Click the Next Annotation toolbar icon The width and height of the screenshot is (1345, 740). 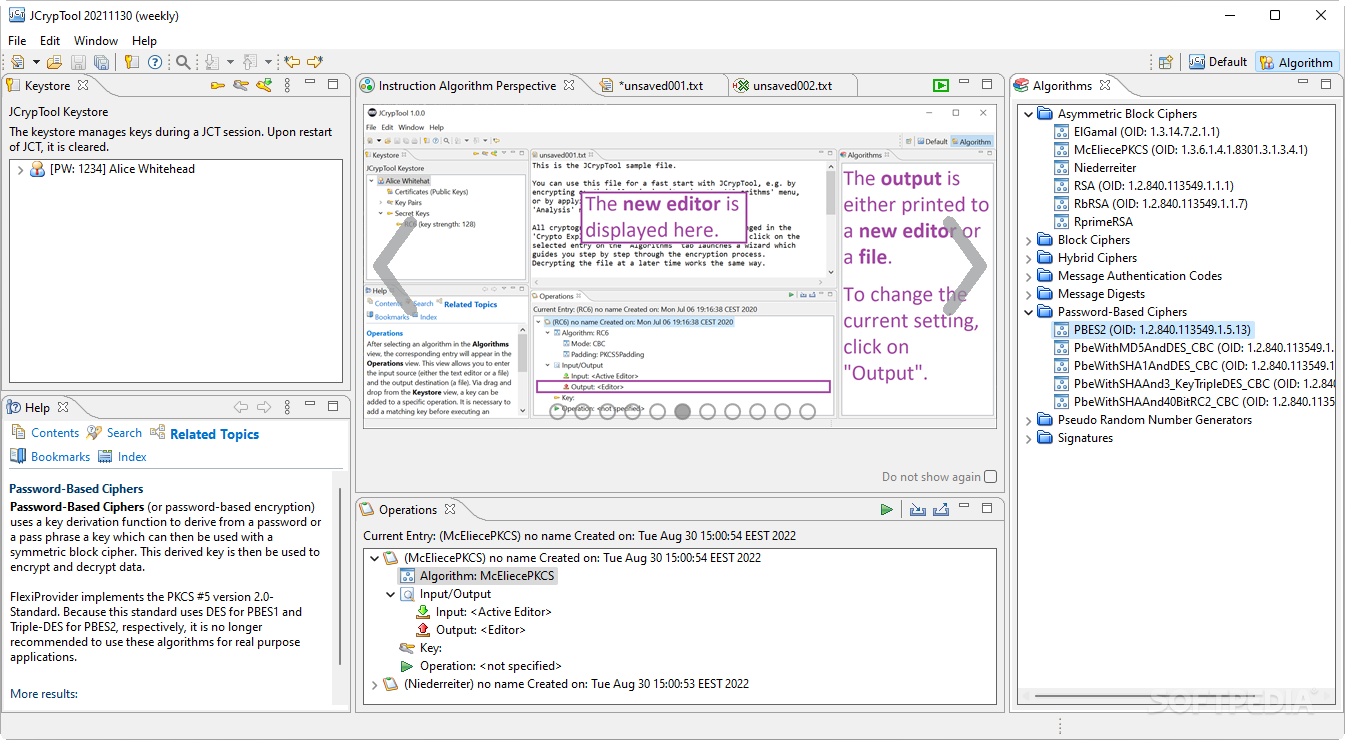[x=212, y=62]
